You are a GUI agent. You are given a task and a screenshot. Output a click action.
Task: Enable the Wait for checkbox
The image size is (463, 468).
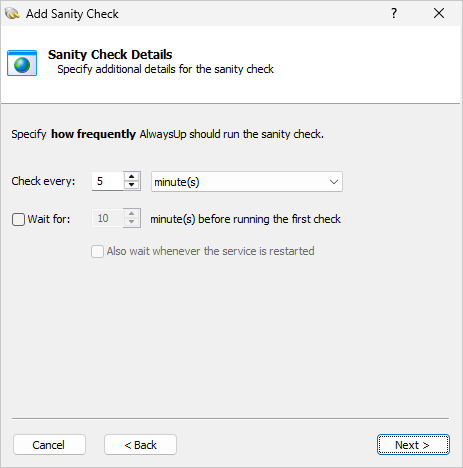[18, 219]
